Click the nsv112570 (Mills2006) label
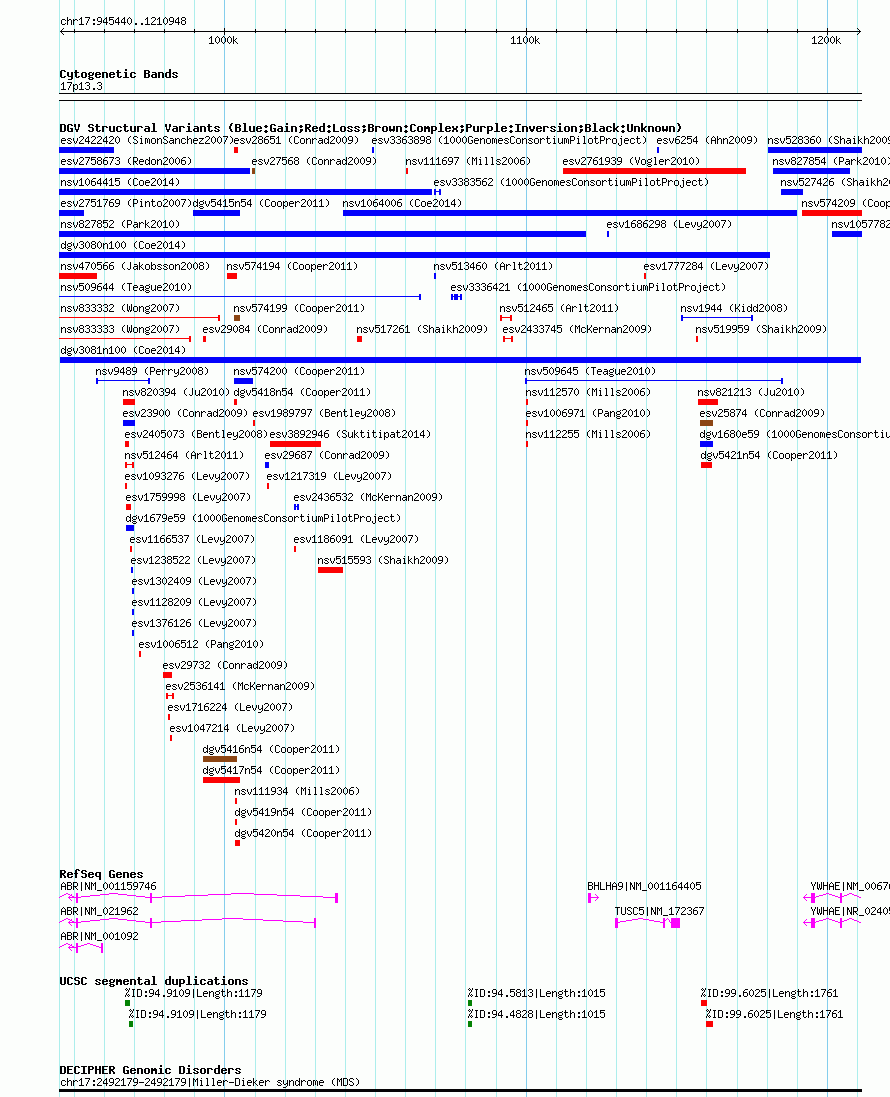The image size is (890, 1097). click(588, 392)
